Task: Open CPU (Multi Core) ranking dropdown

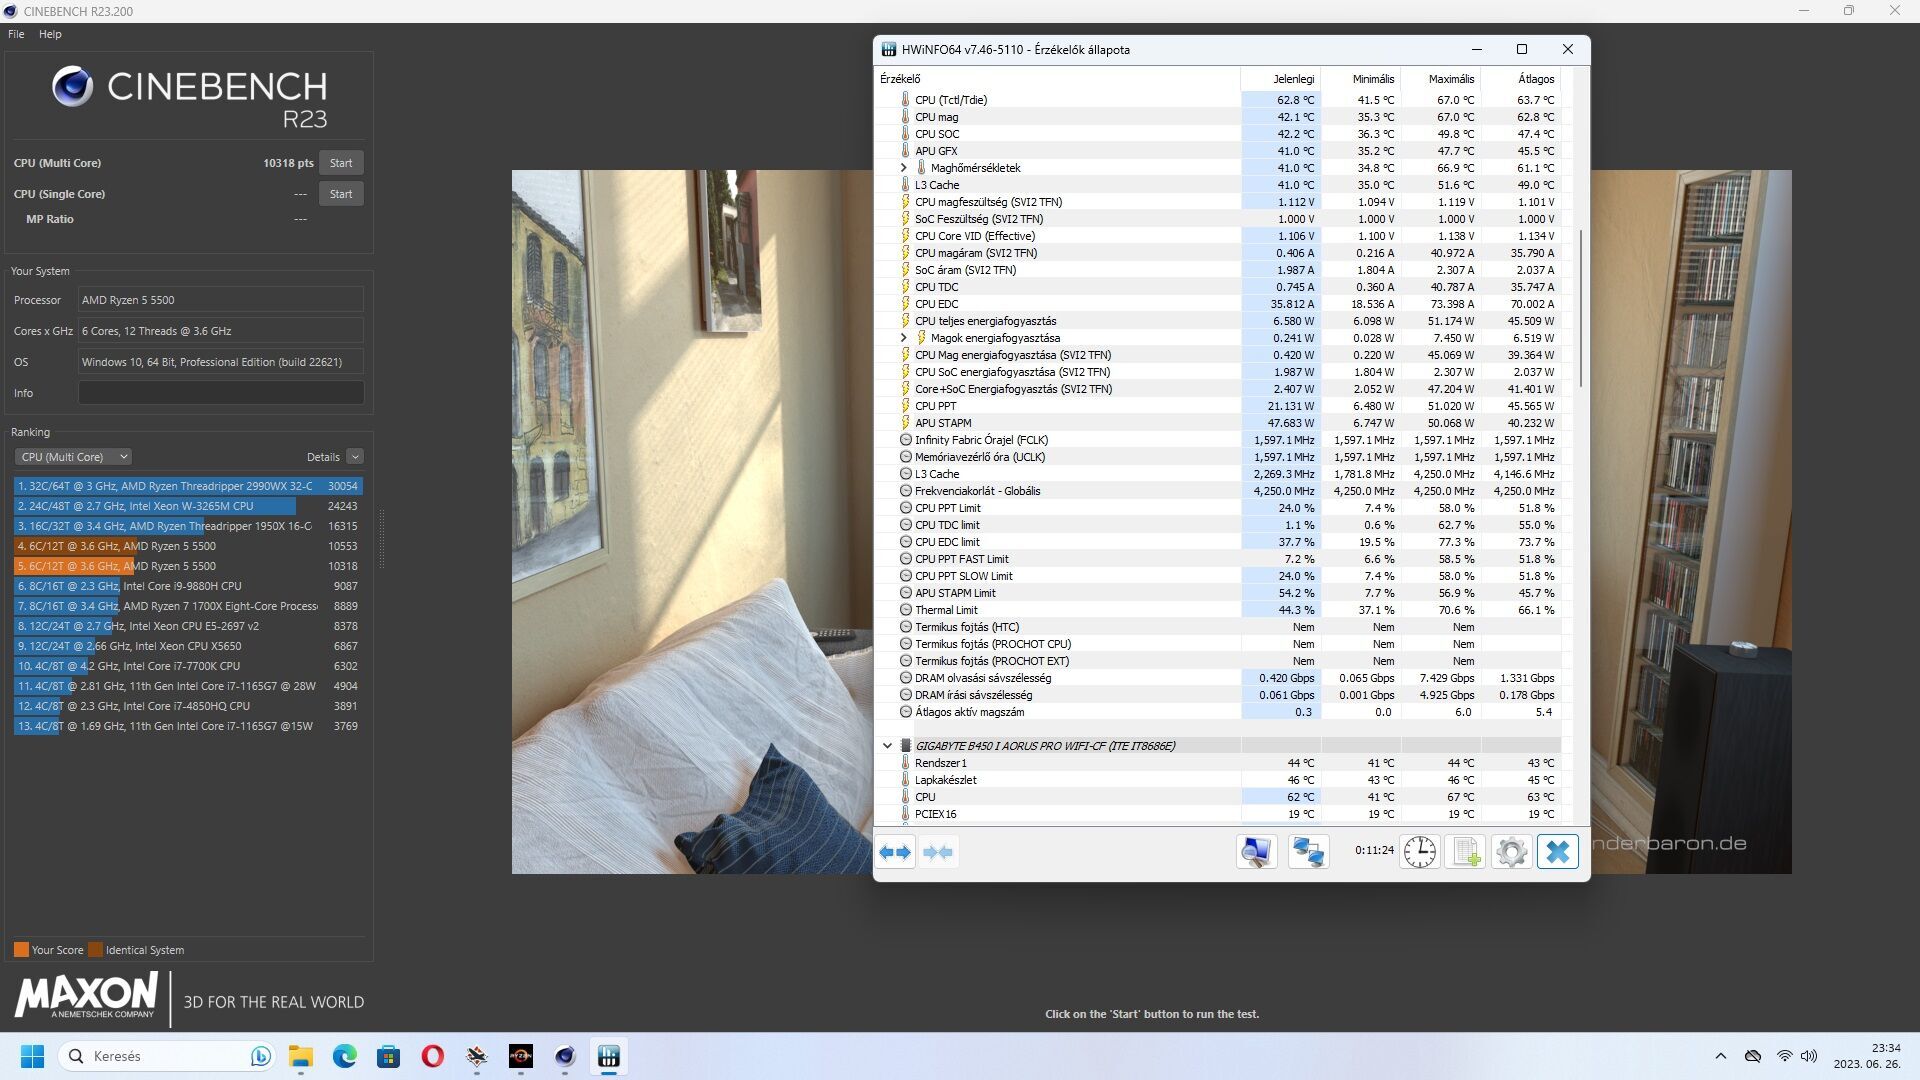Action: (73, 457)
